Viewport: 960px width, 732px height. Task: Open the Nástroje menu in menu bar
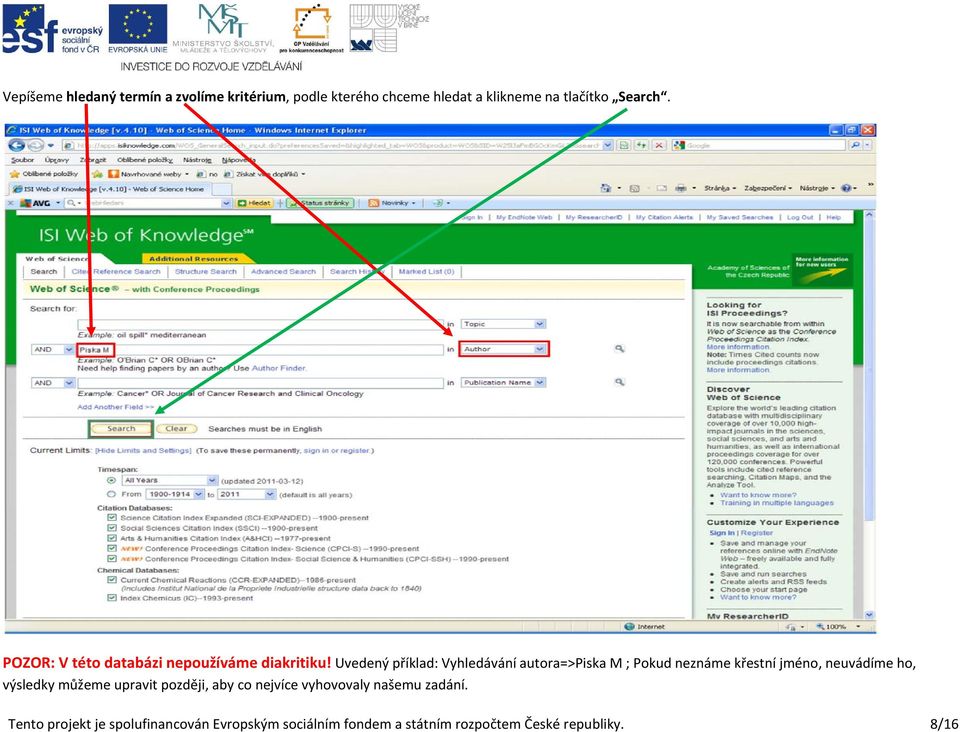click(x=197, y=160)
